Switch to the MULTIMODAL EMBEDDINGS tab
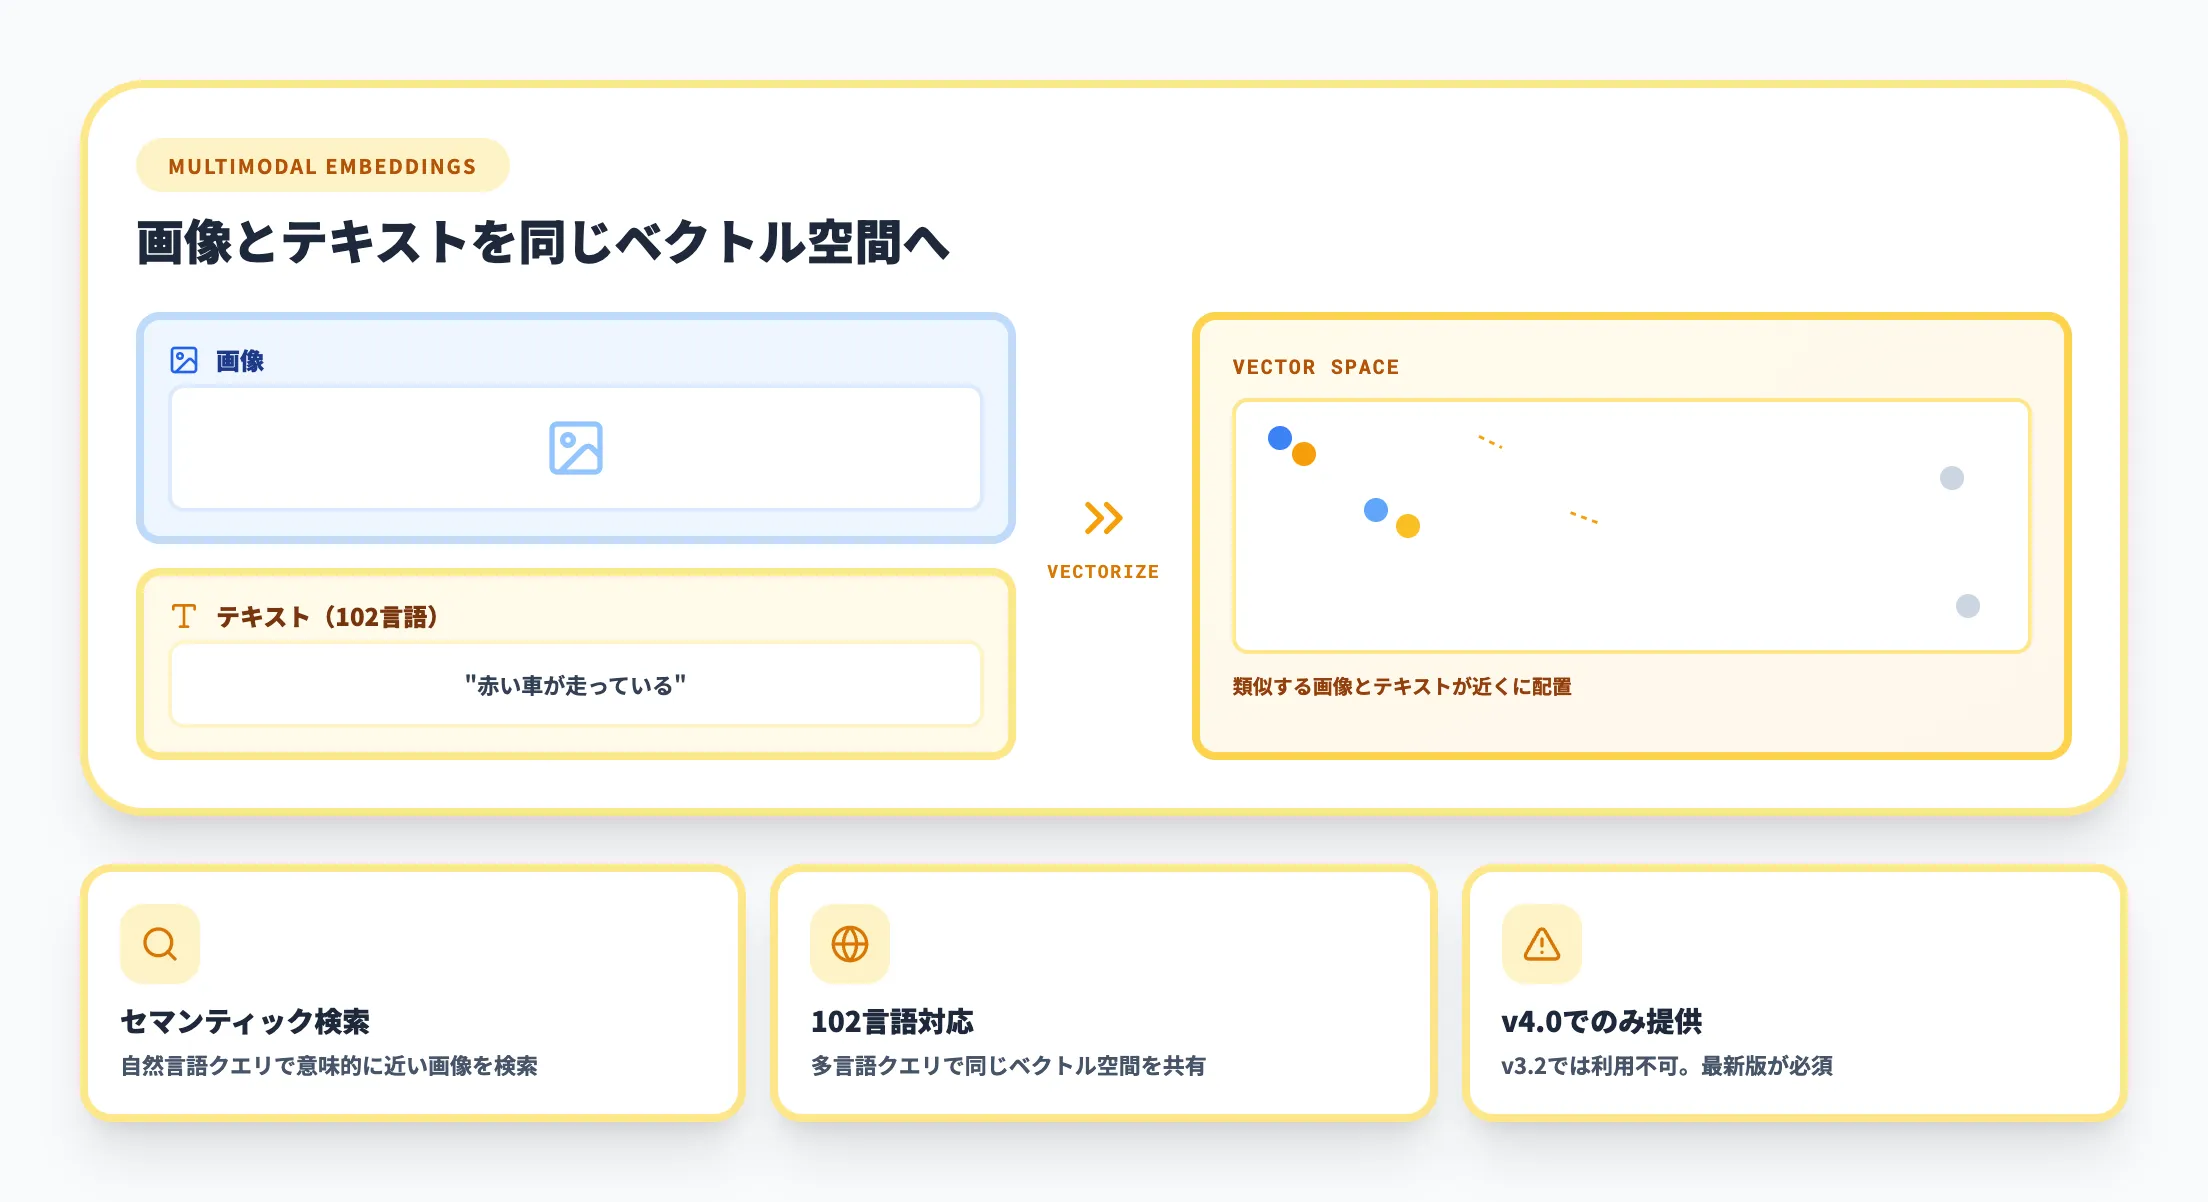 (x=322, y=165)
